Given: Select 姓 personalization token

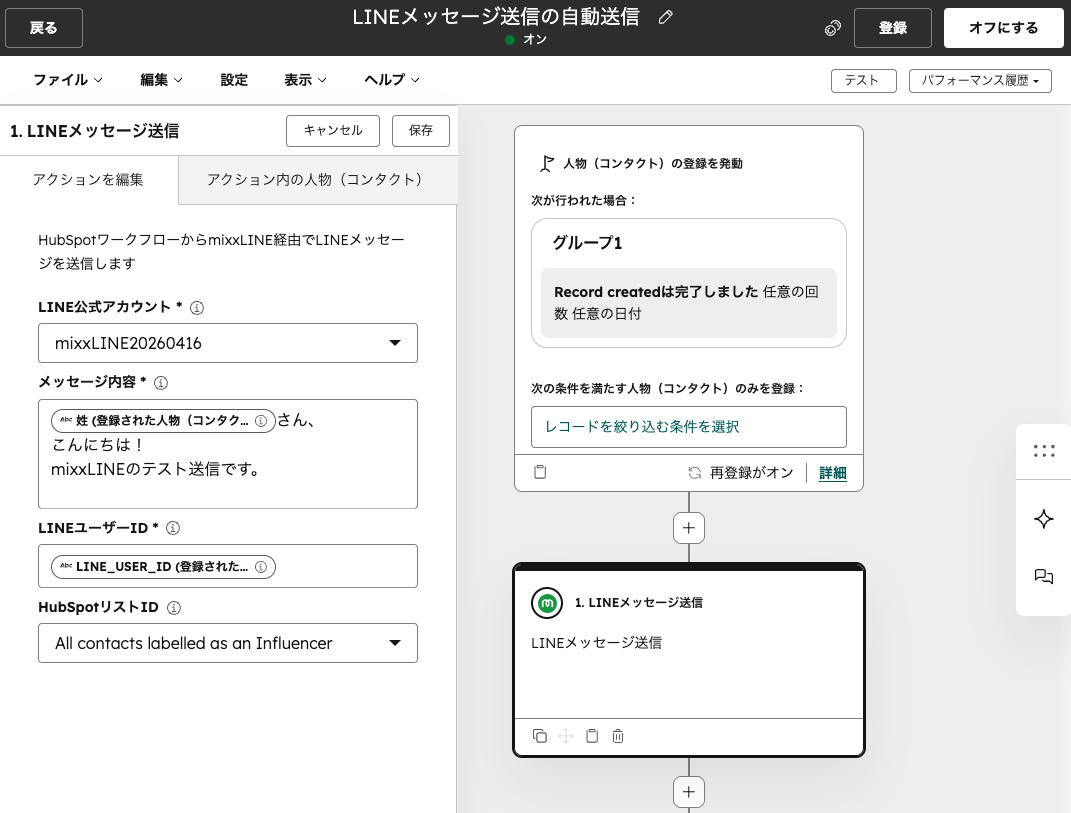Looking at the screenshot, I should 163,421.
